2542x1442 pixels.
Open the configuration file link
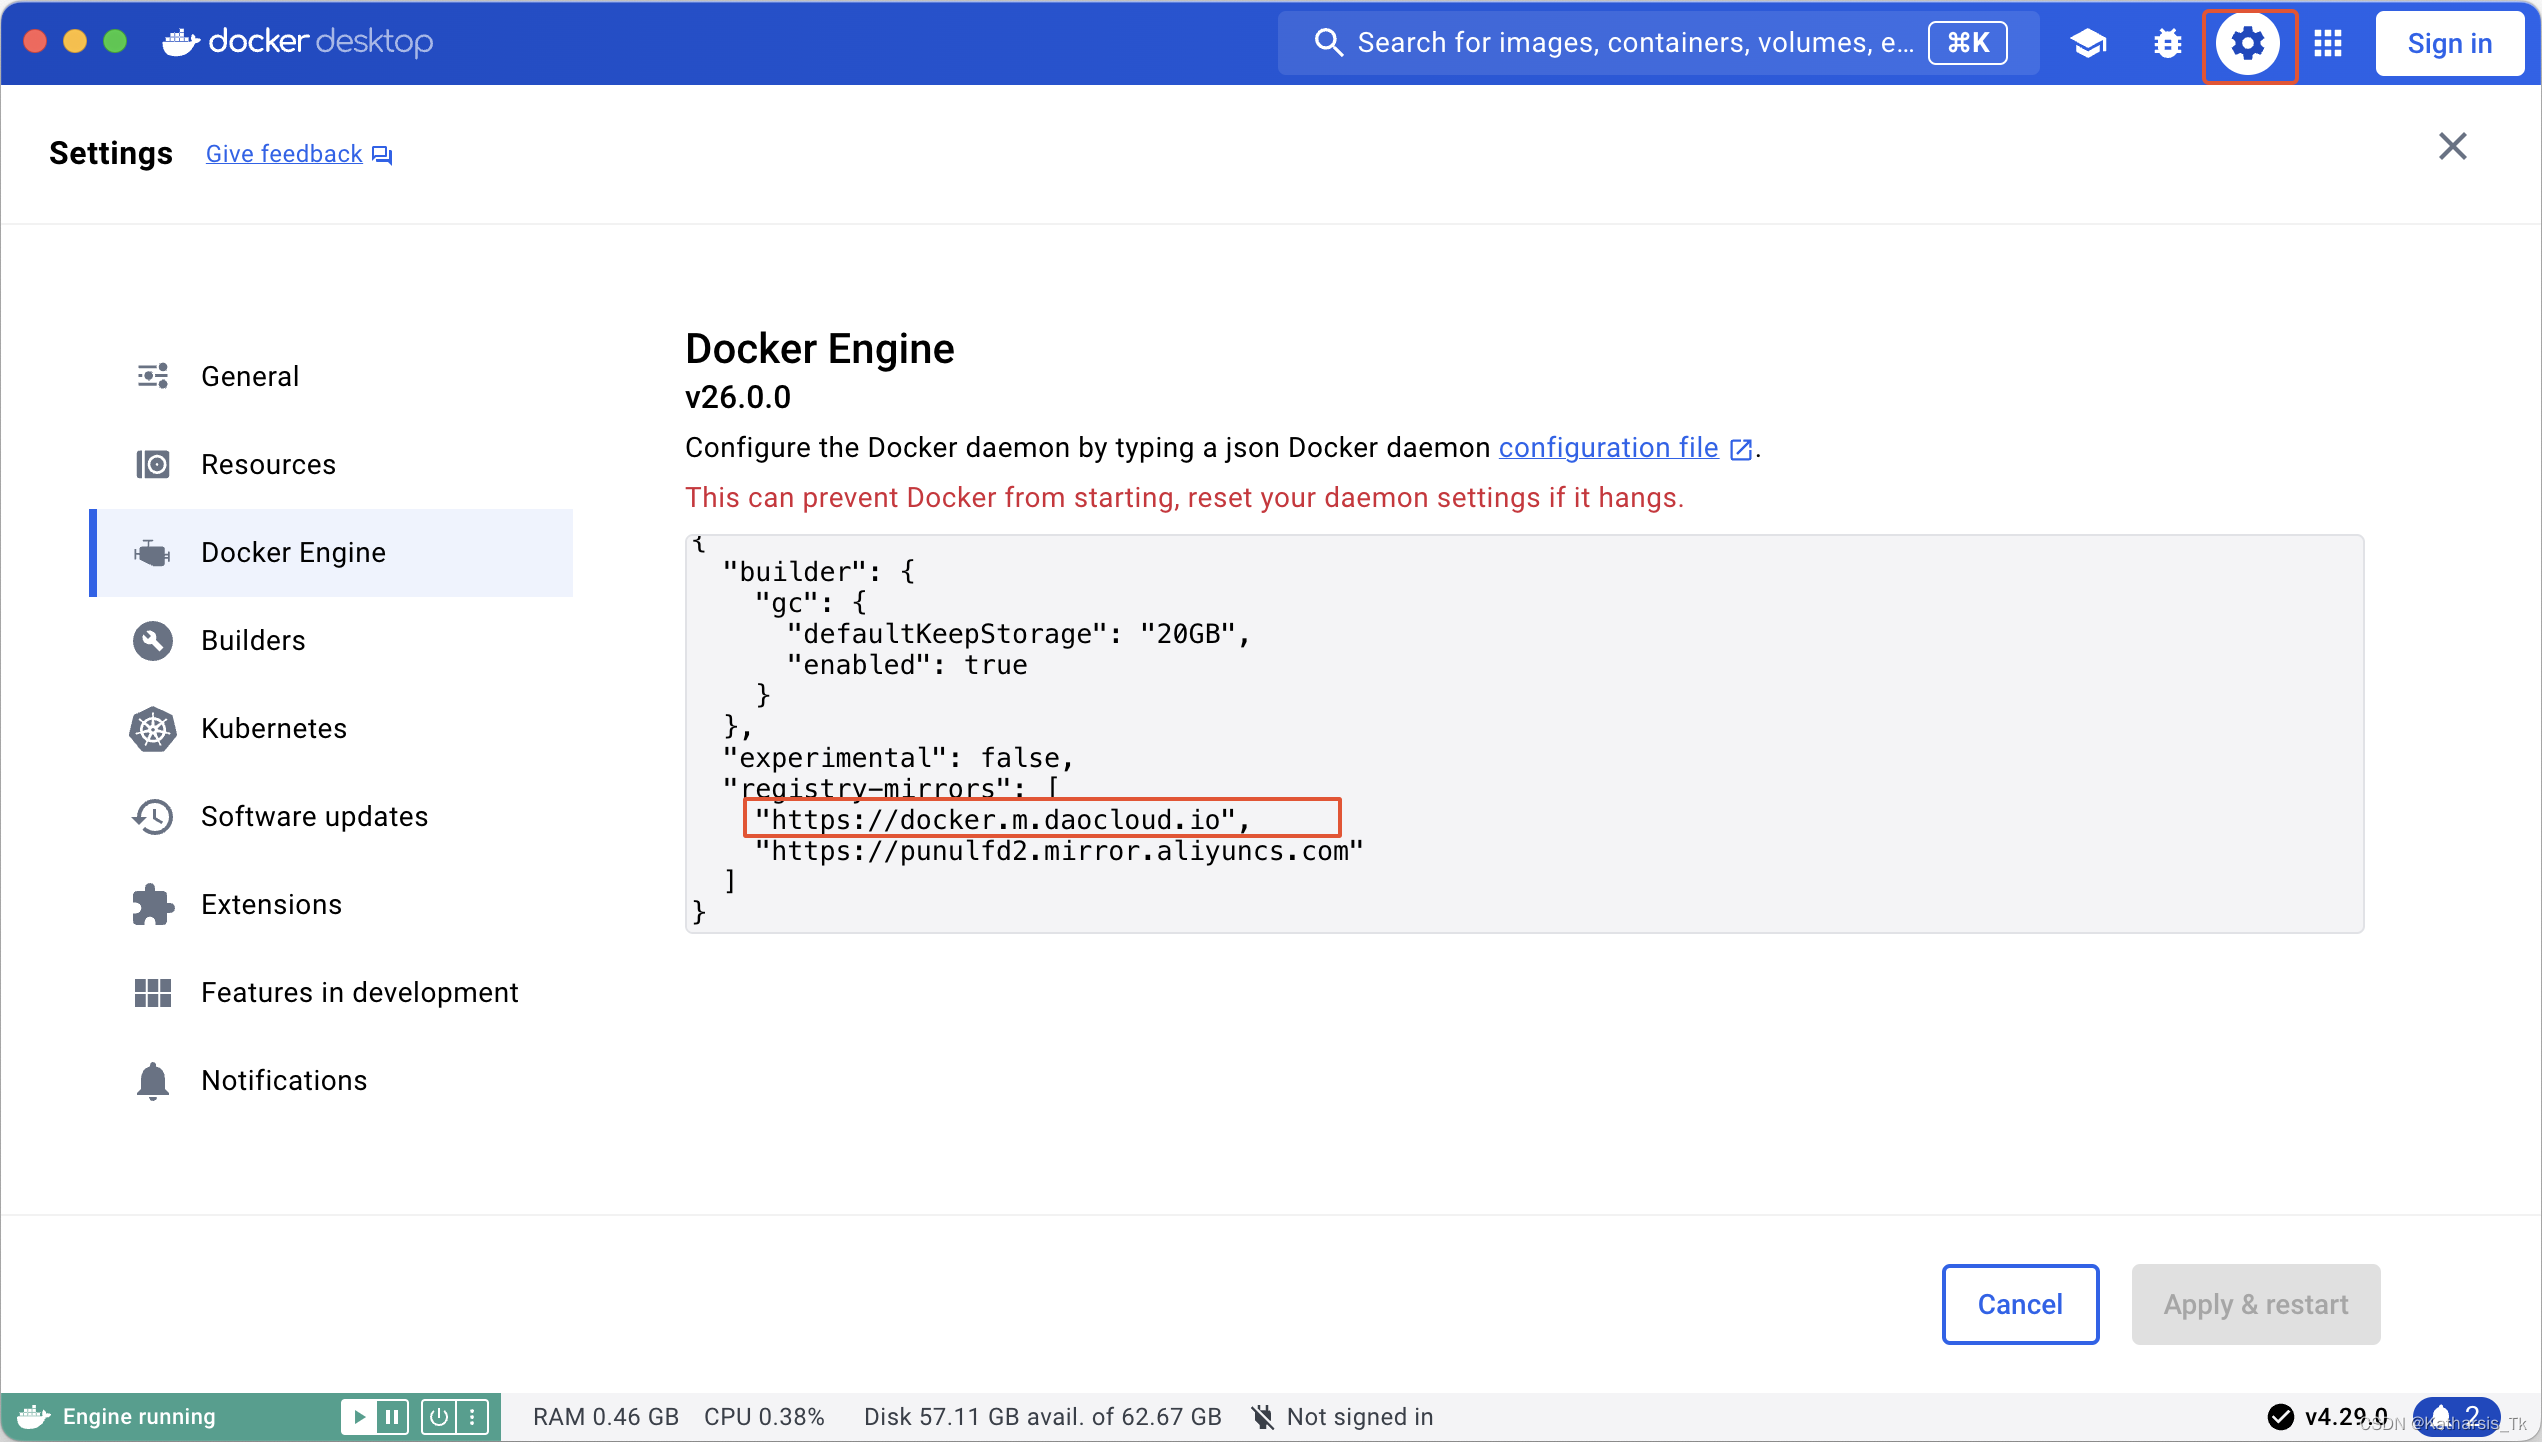click(x=1607, y=448)
